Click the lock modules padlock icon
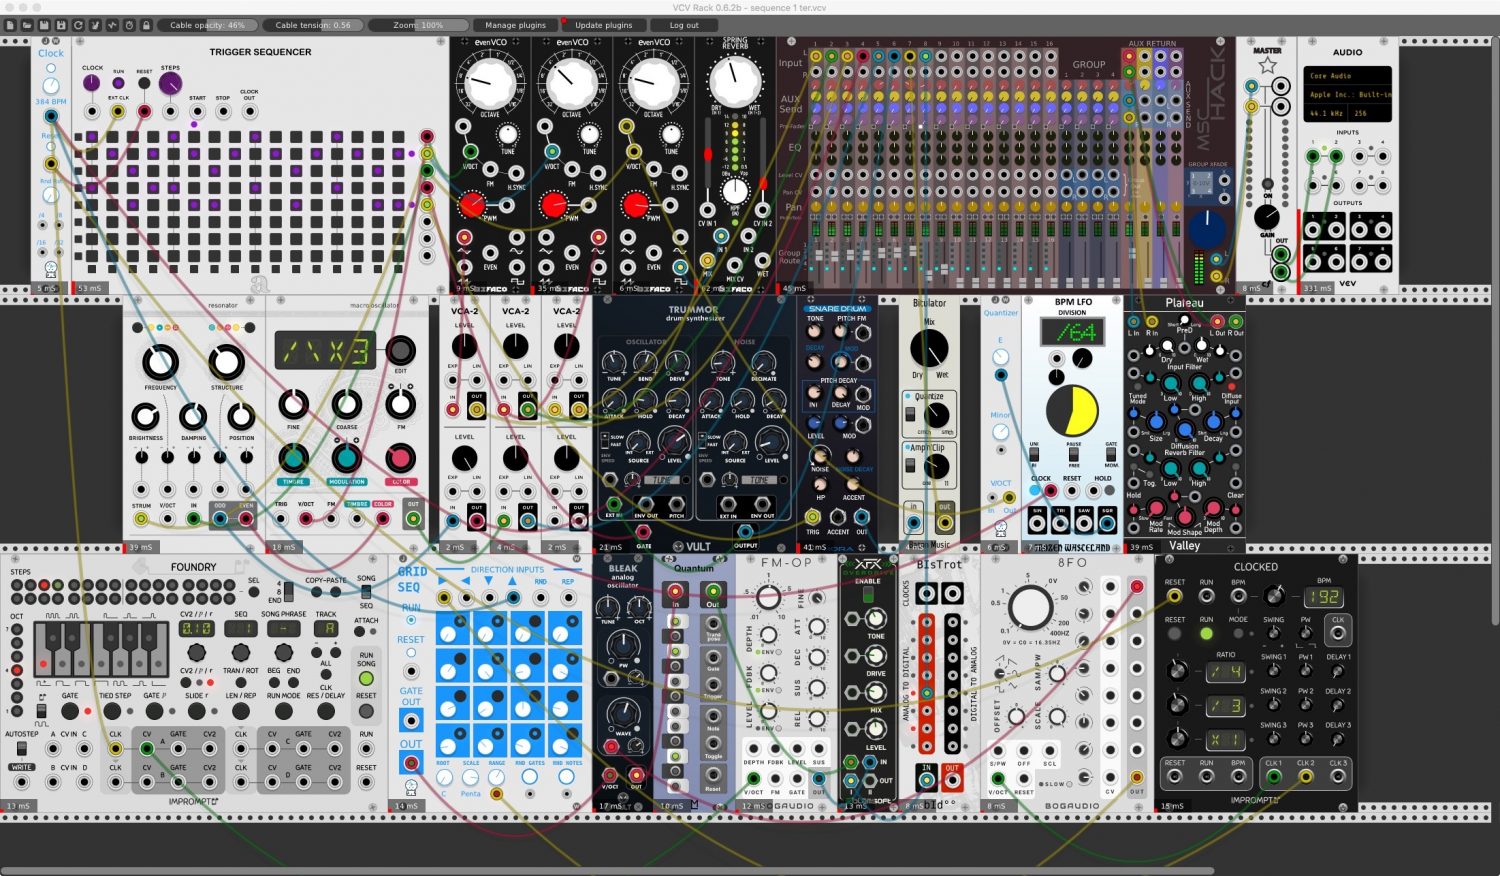Image resolution: width=1500 pixels, height=876 pixels. (x=146, y=25)
